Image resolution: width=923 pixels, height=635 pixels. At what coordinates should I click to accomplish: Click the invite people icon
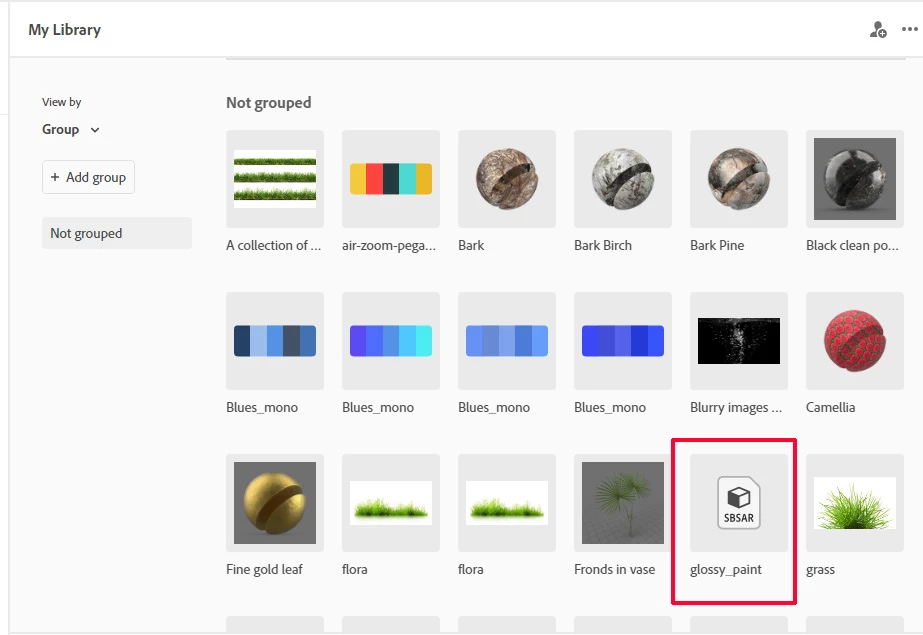[878, 29]
